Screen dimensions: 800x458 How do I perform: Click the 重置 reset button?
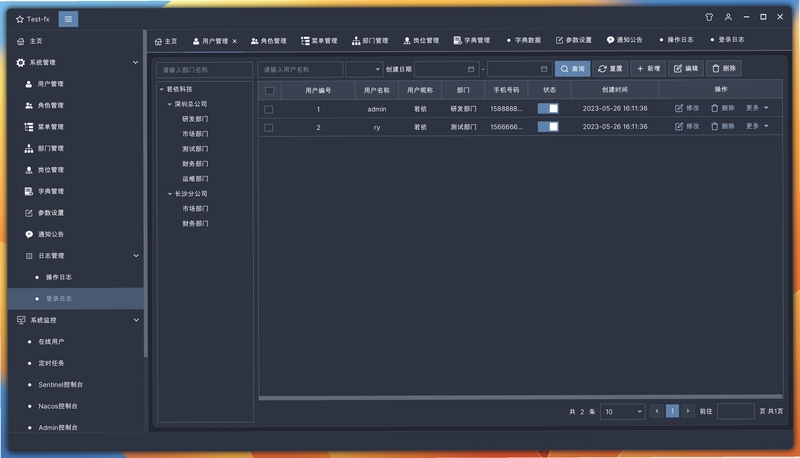[x=610, y=68]
